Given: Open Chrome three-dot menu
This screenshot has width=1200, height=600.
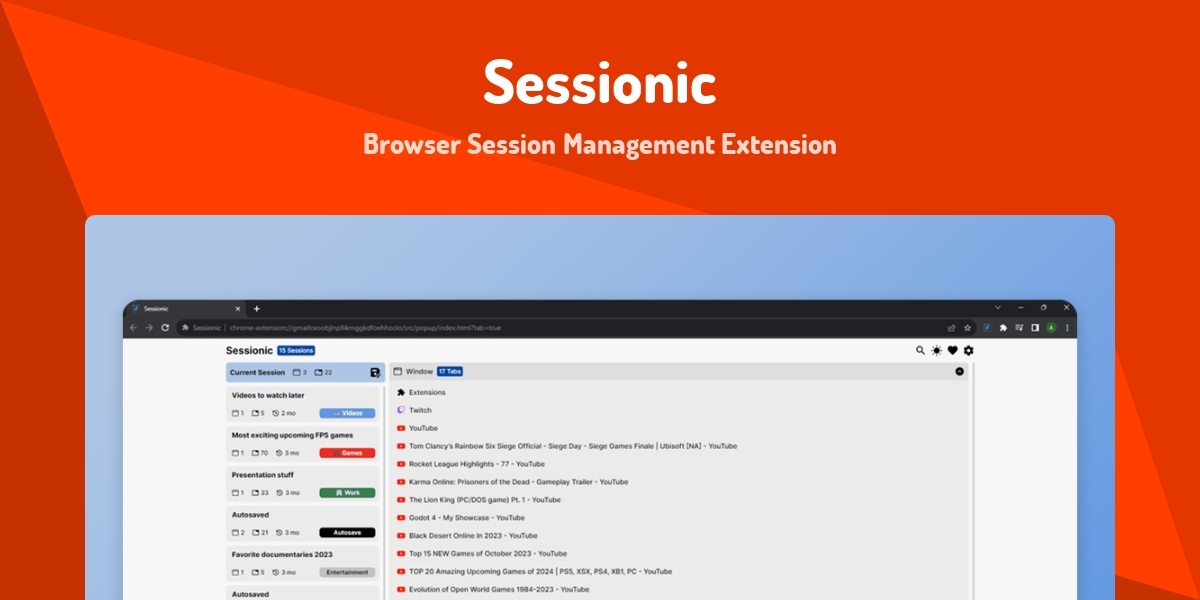Looking at the screenshot, I should tap(1067, 327).
